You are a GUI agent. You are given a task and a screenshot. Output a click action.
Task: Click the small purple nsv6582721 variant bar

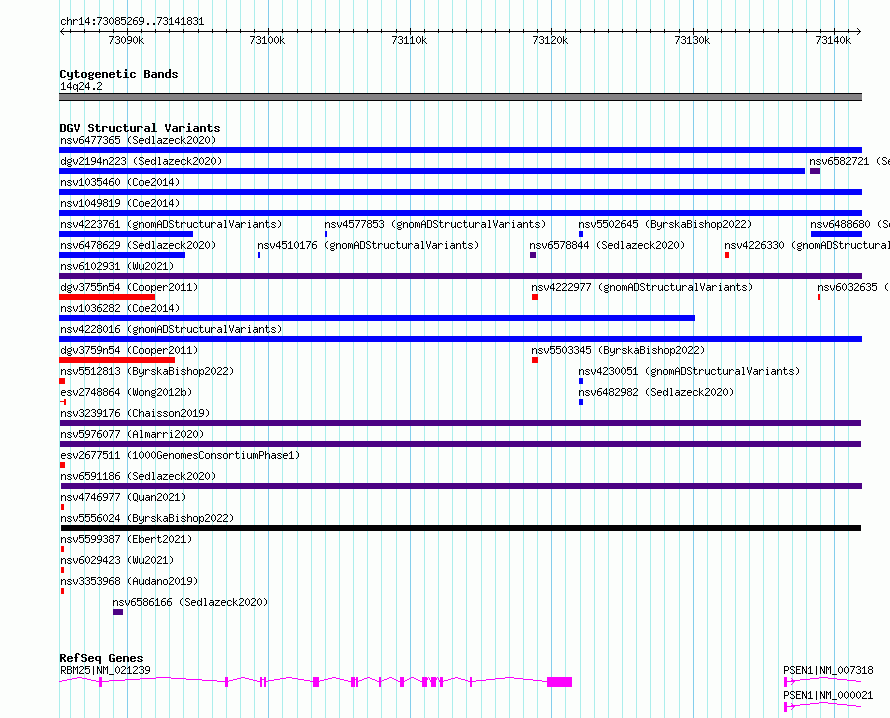click(815, 171)
